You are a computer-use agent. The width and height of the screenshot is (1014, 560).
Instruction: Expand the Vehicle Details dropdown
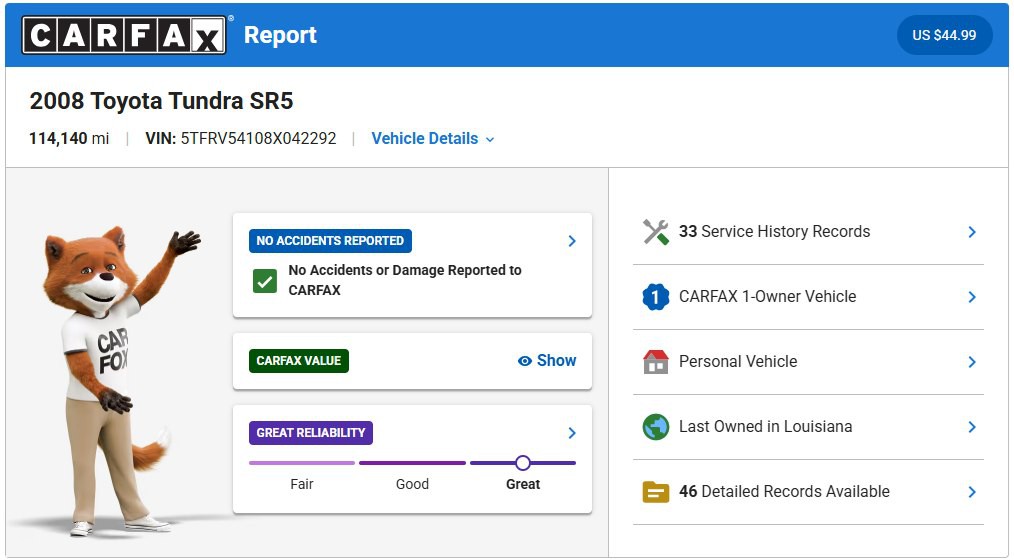click(x=432, y=139)
